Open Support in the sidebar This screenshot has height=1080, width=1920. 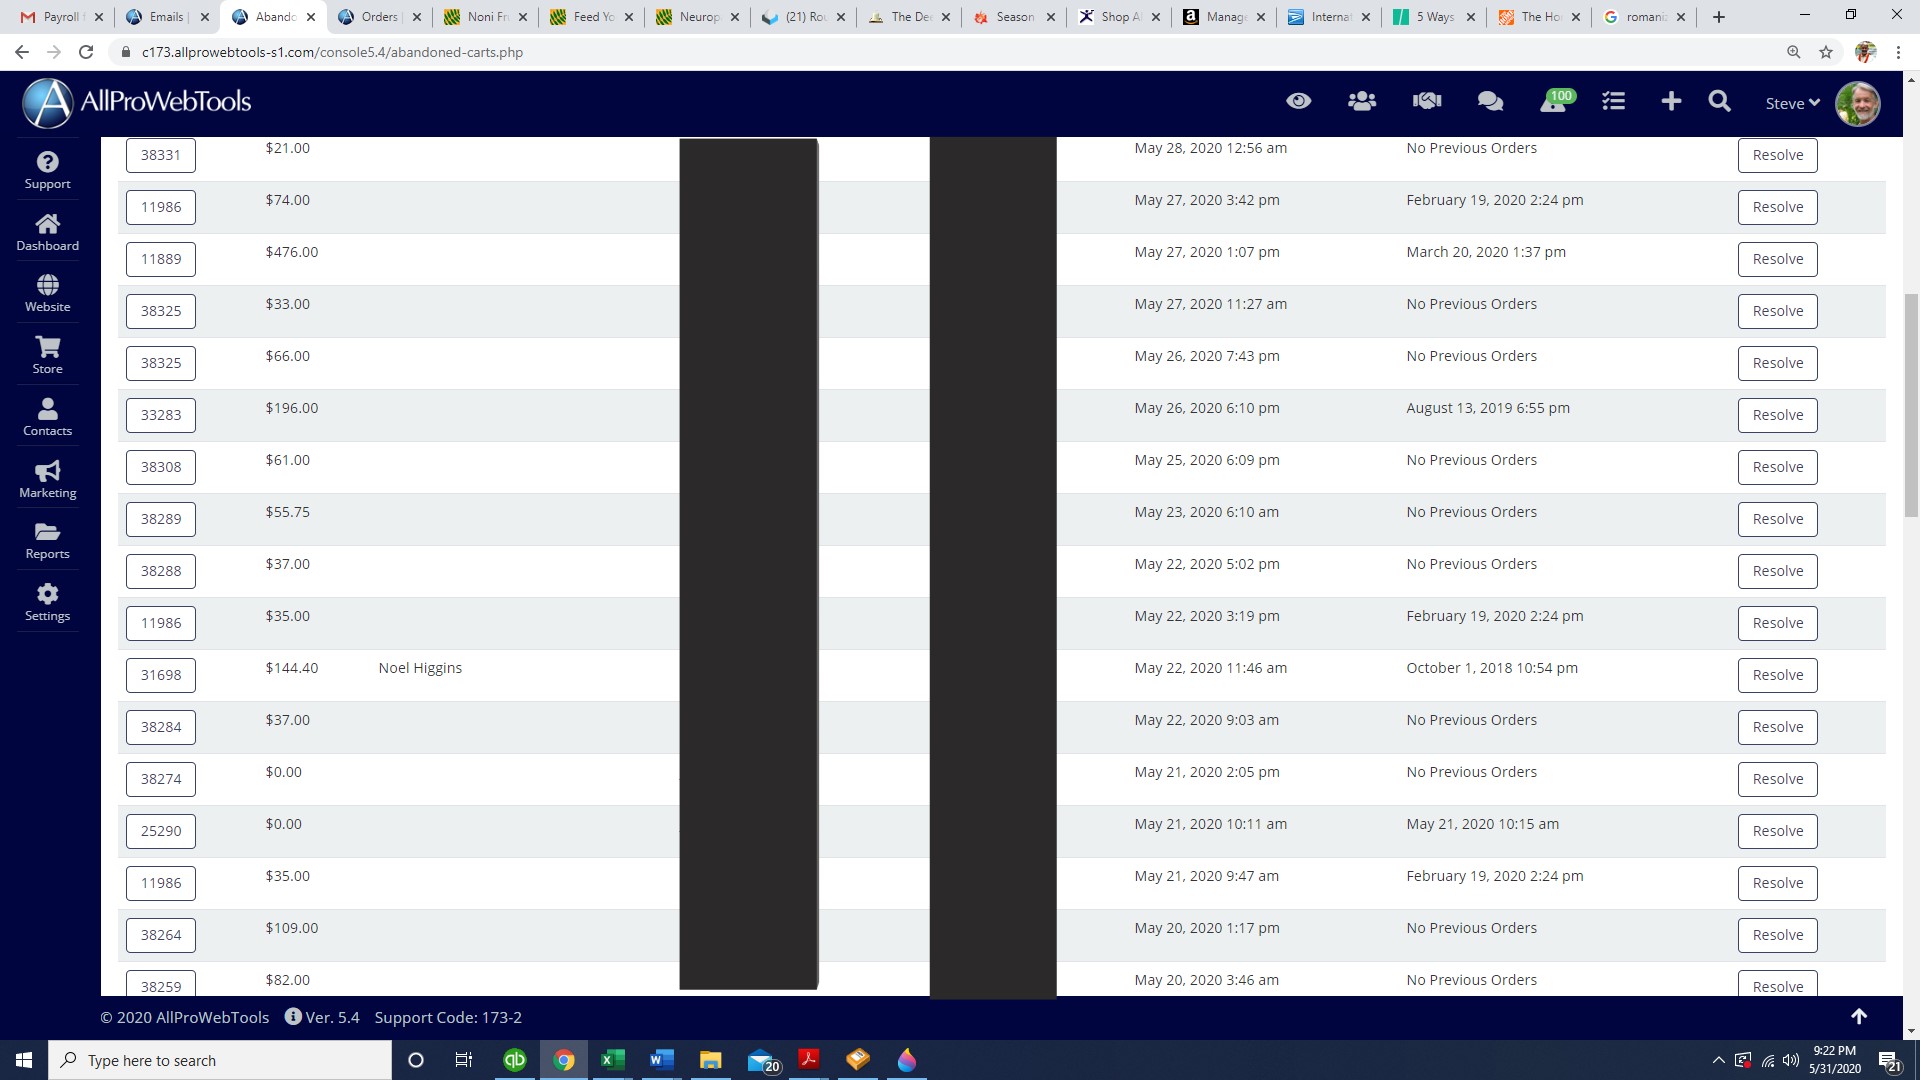[x=47, y=171]
